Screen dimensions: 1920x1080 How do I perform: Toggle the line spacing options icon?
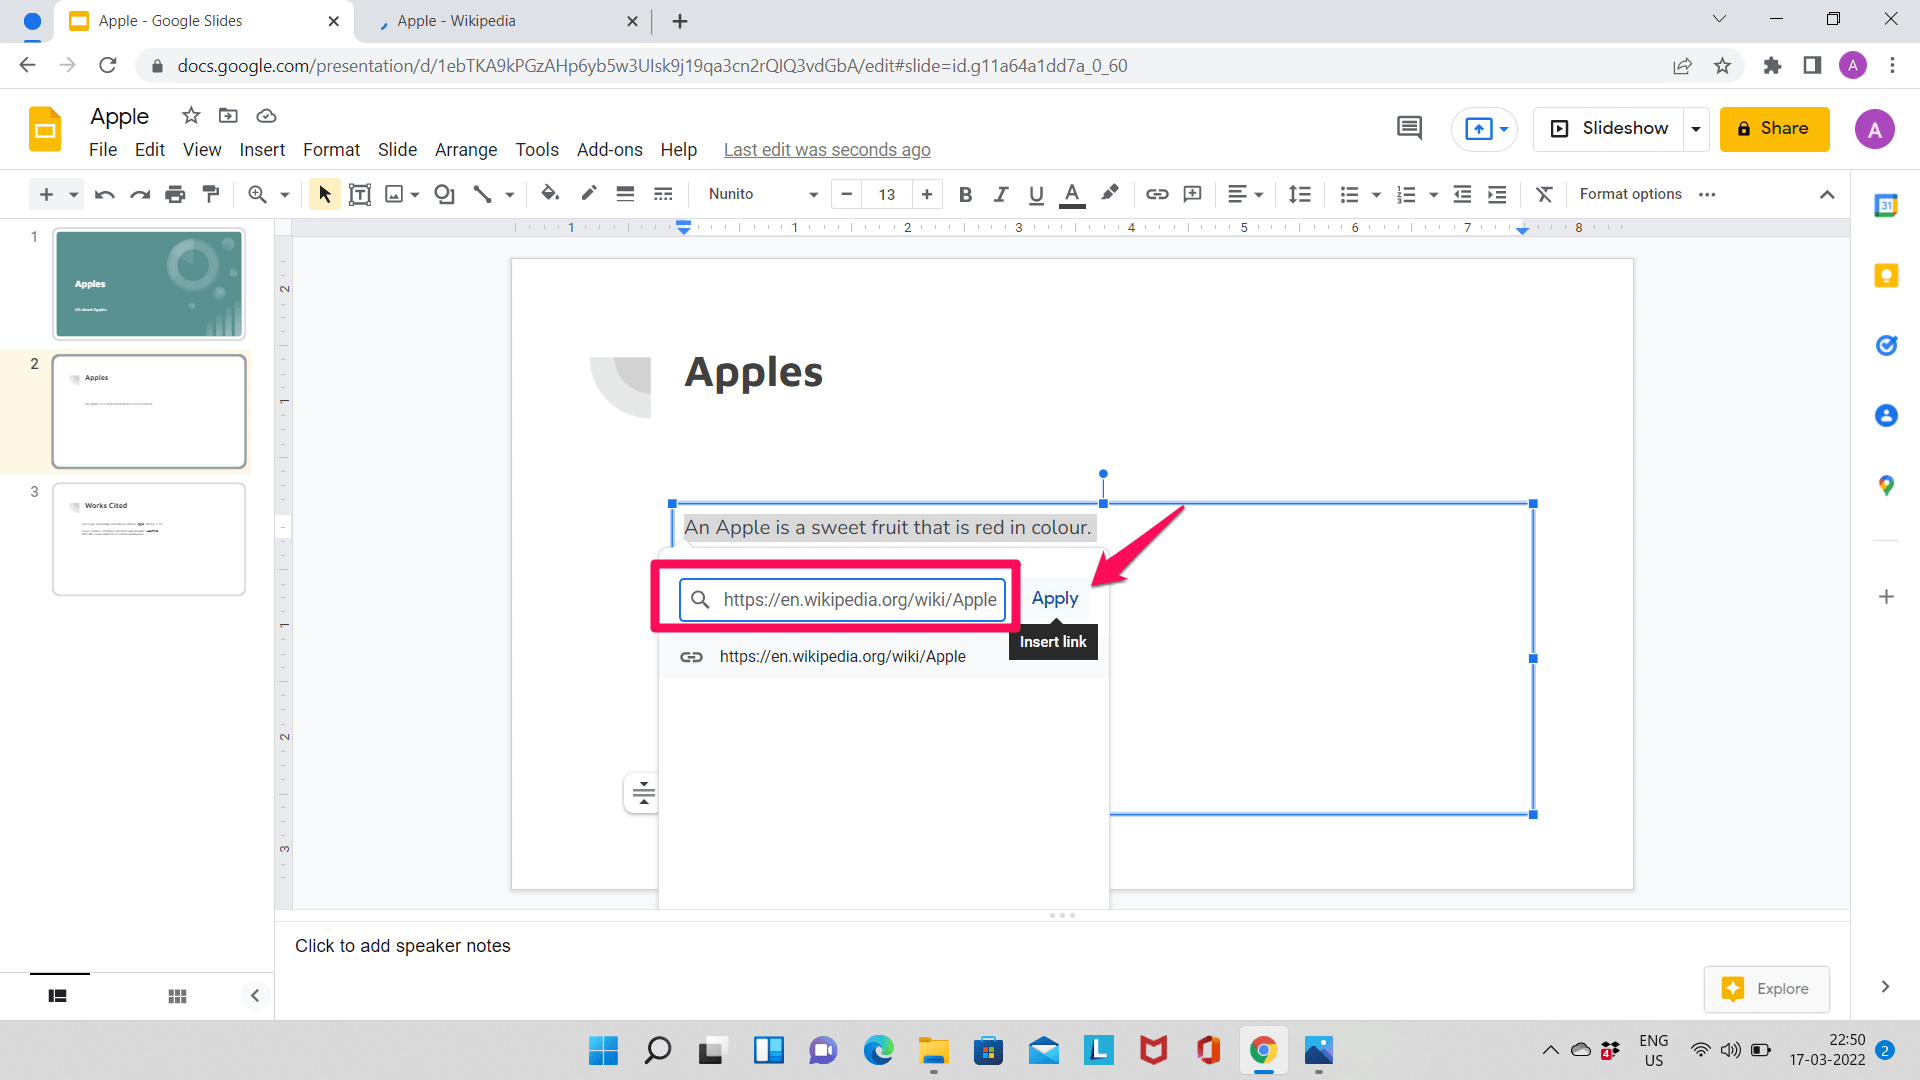tap(1298, 194)
